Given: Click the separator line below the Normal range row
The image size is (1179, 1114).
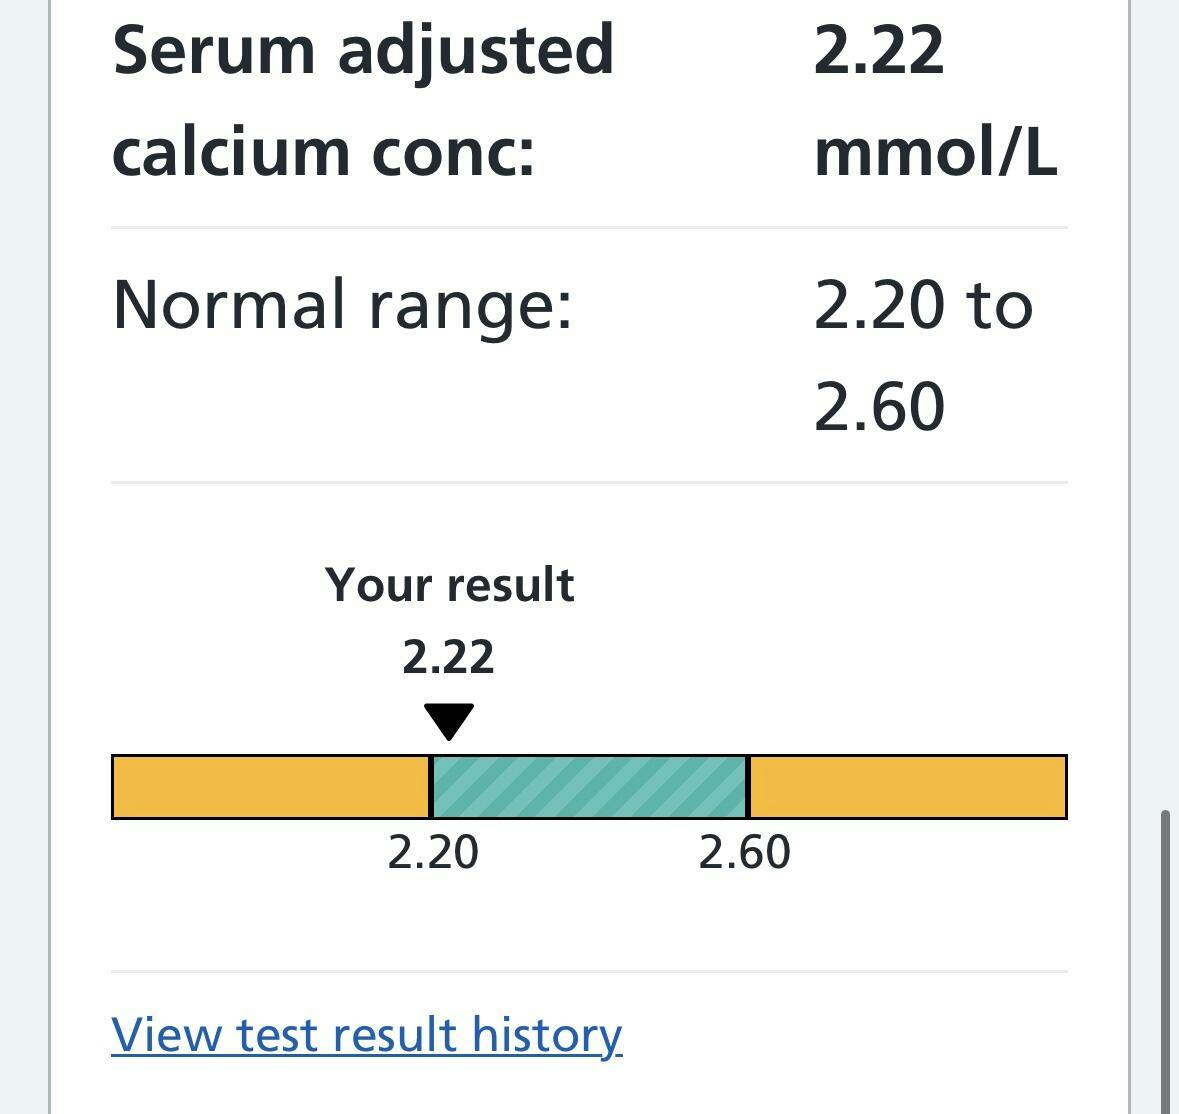Looking at the screenshot, I should pos(589,482).
